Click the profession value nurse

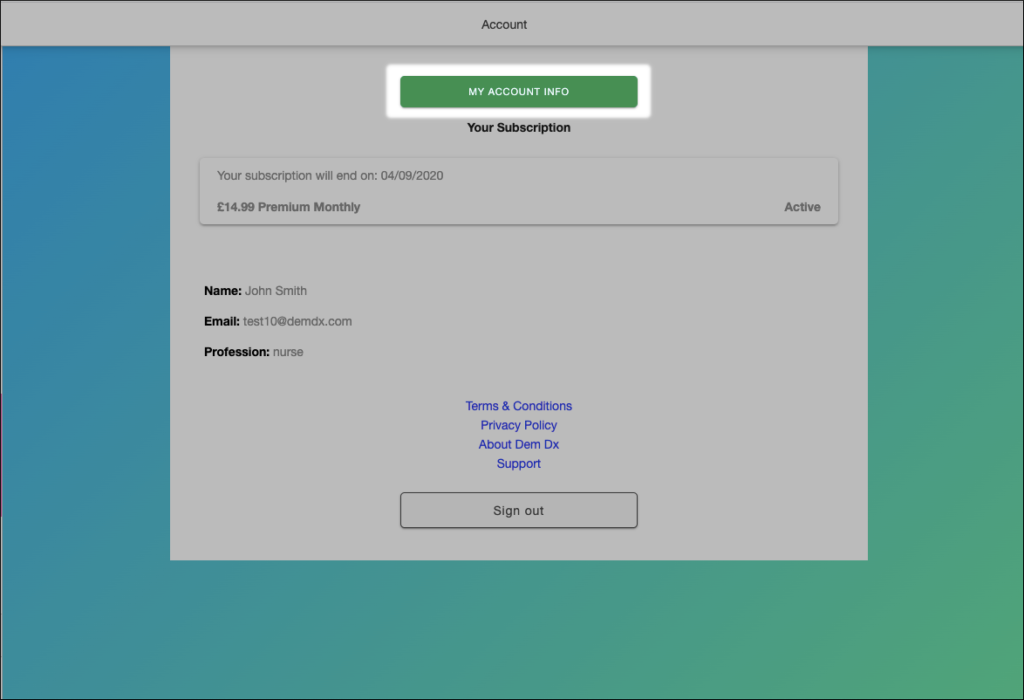coord(288,352)
